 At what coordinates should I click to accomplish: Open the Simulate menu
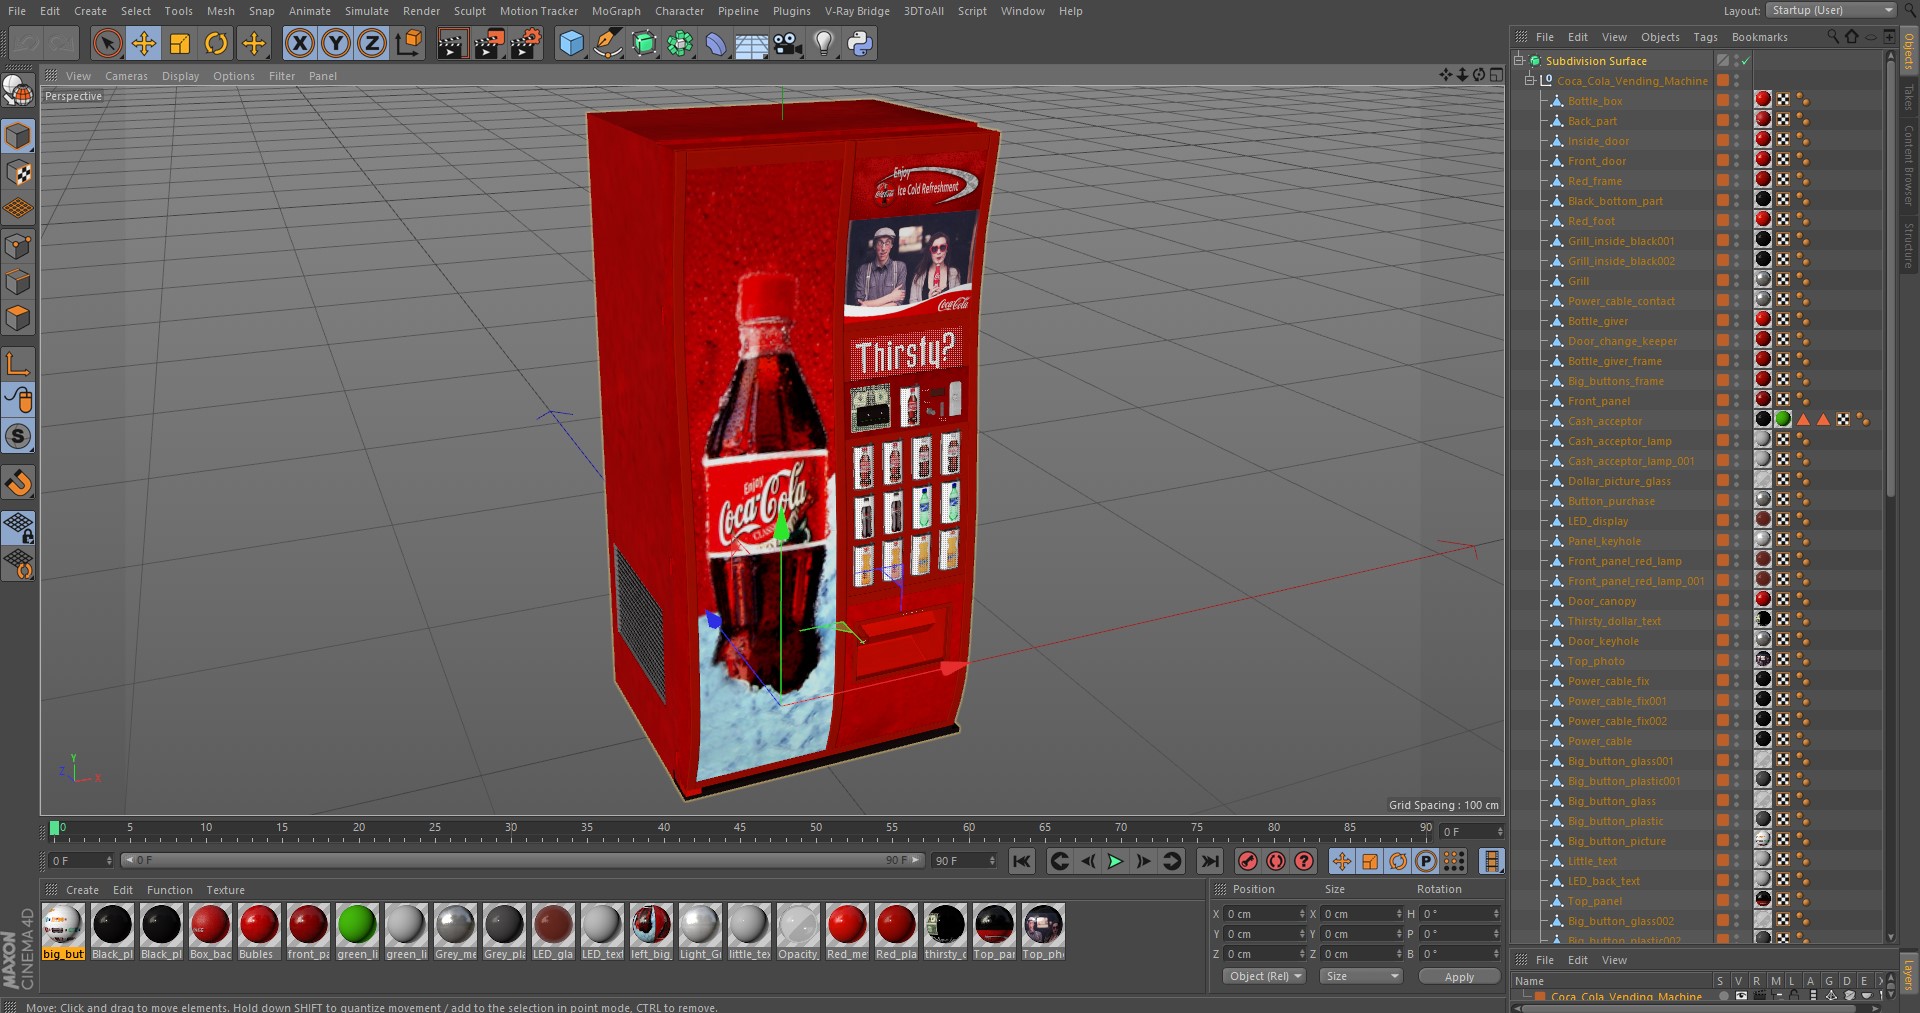(367, 11)
